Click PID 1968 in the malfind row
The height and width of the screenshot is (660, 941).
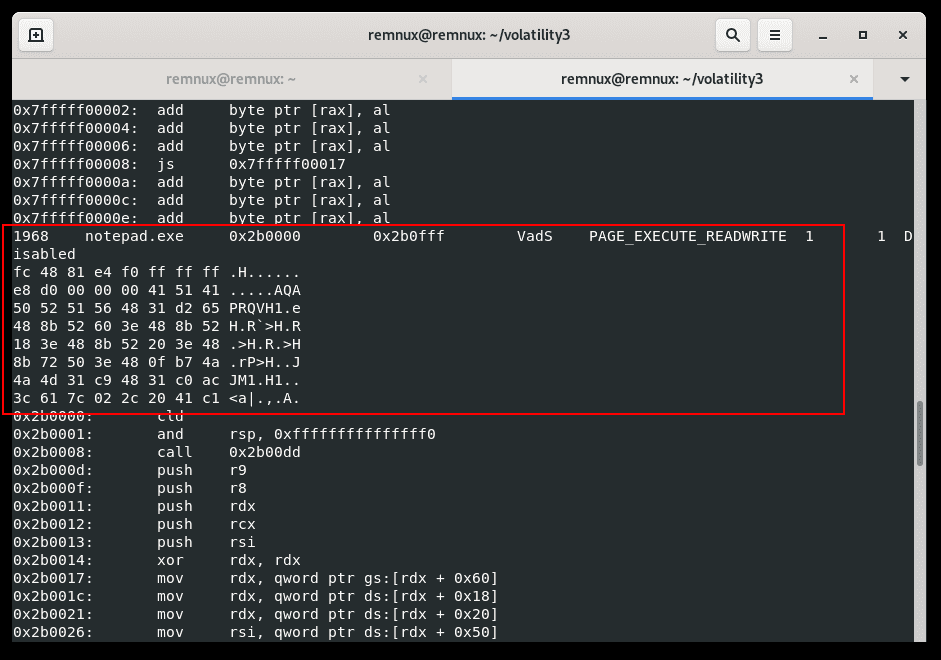point(31,236)
